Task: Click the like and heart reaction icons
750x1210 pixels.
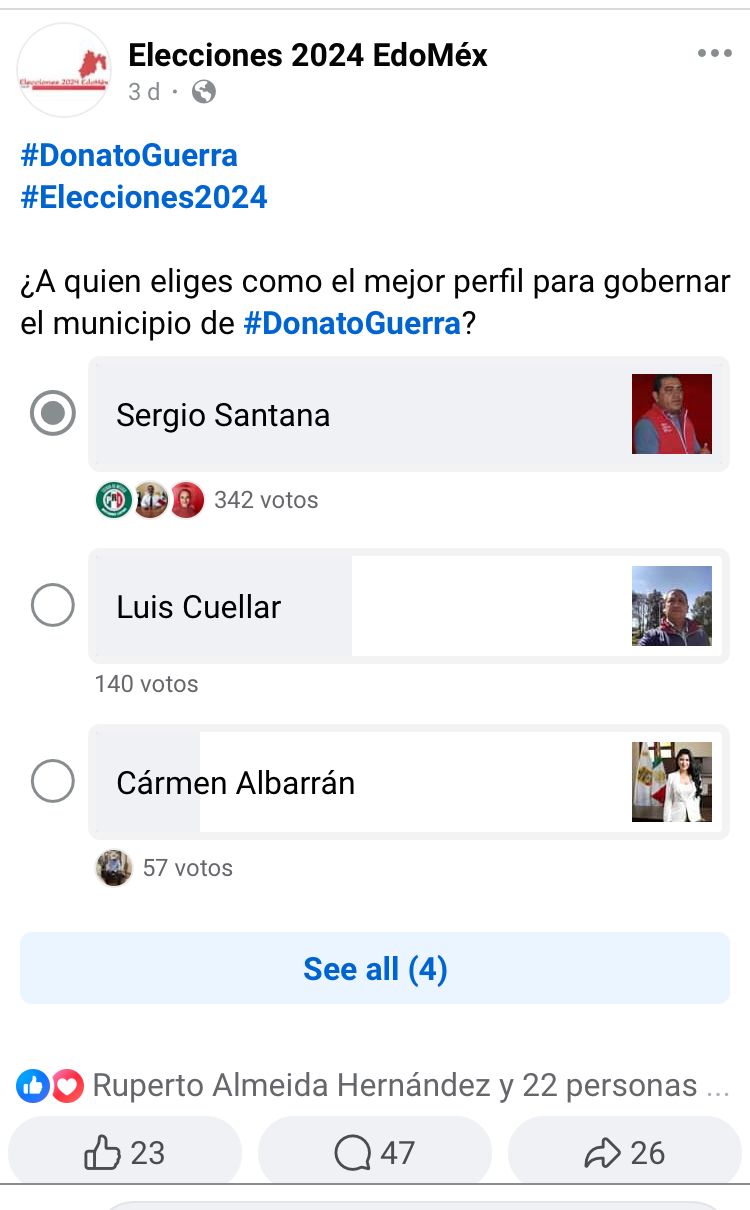Action: tap(50, 1085)
